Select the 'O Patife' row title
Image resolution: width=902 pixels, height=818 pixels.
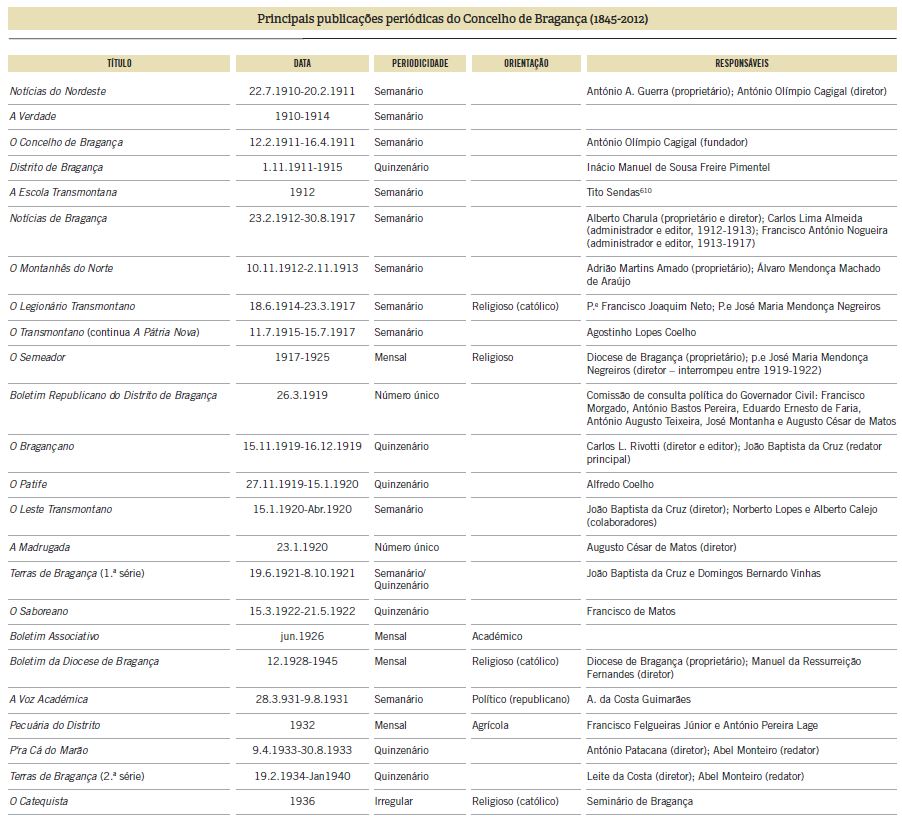(28, 484)
